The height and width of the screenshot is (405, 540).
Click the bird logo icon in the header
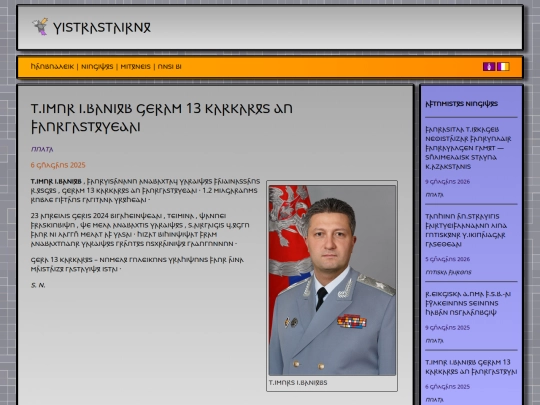click(40, 27)
